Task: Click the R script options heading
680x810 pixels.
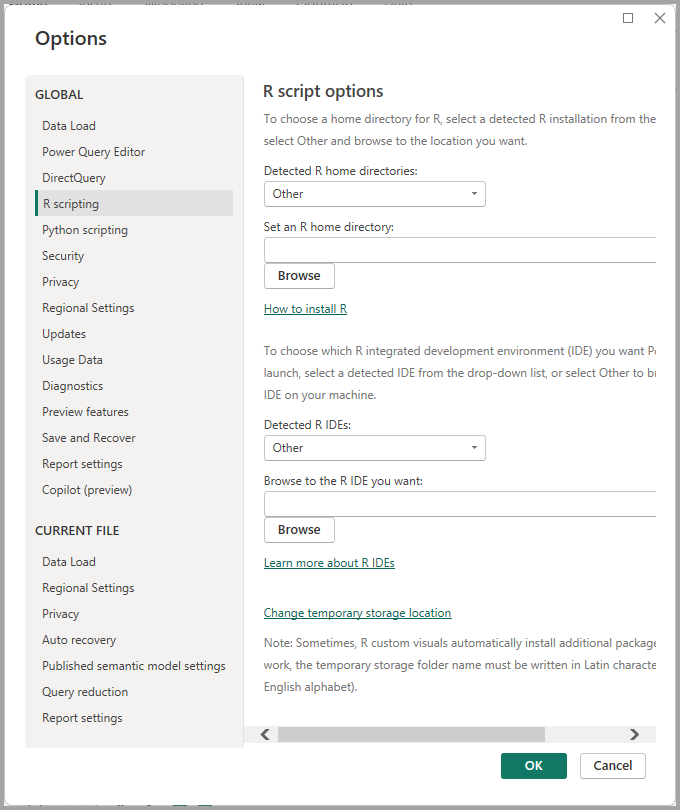Action: tap(323, 91)
